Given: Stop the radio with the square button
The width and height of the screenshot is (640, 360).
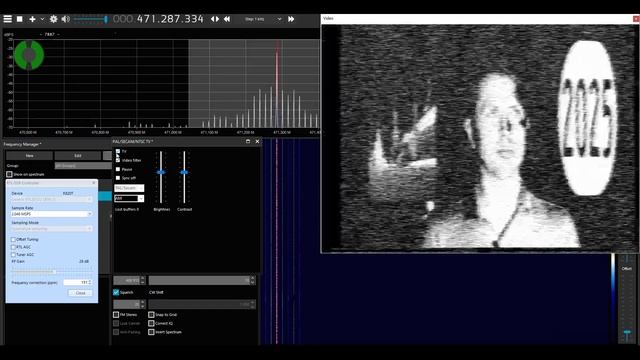Looking at the screenshot, I should [x=20, y=19].
